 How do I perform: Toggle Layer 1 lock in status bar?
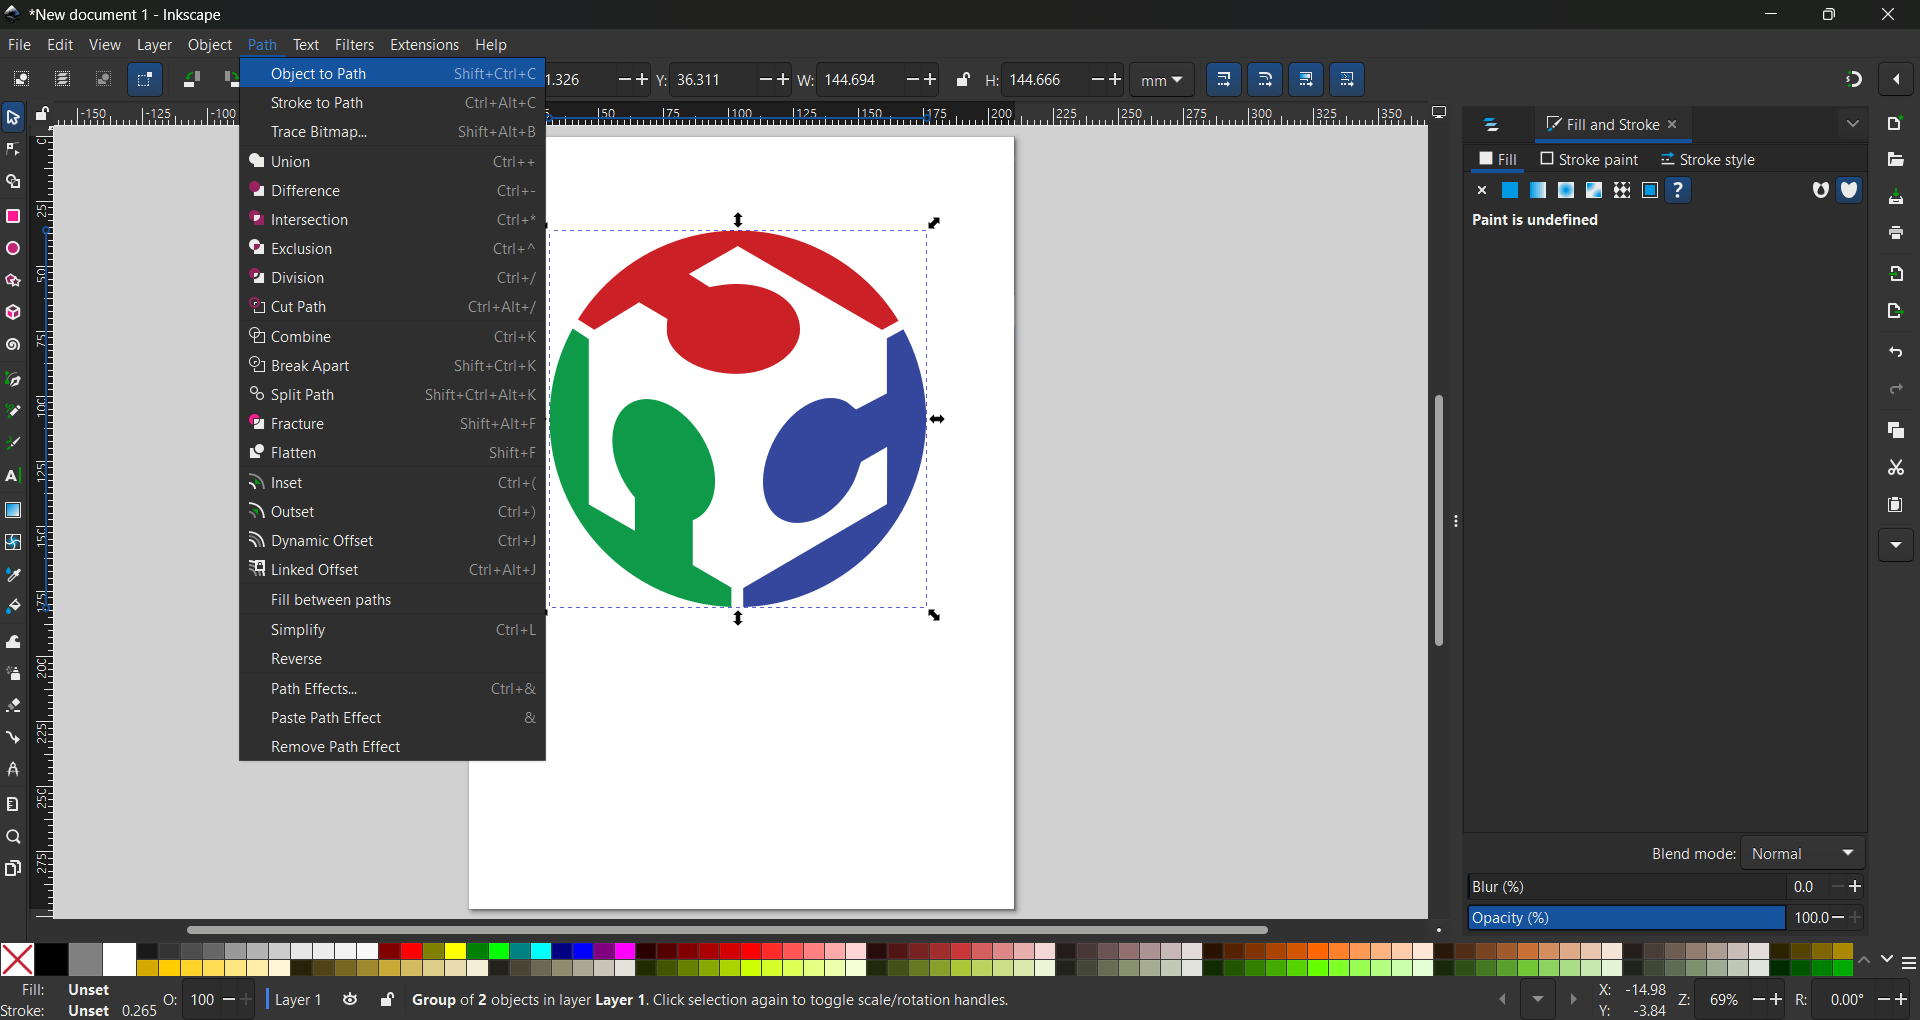pyautogui.click(x=387, y=999)
